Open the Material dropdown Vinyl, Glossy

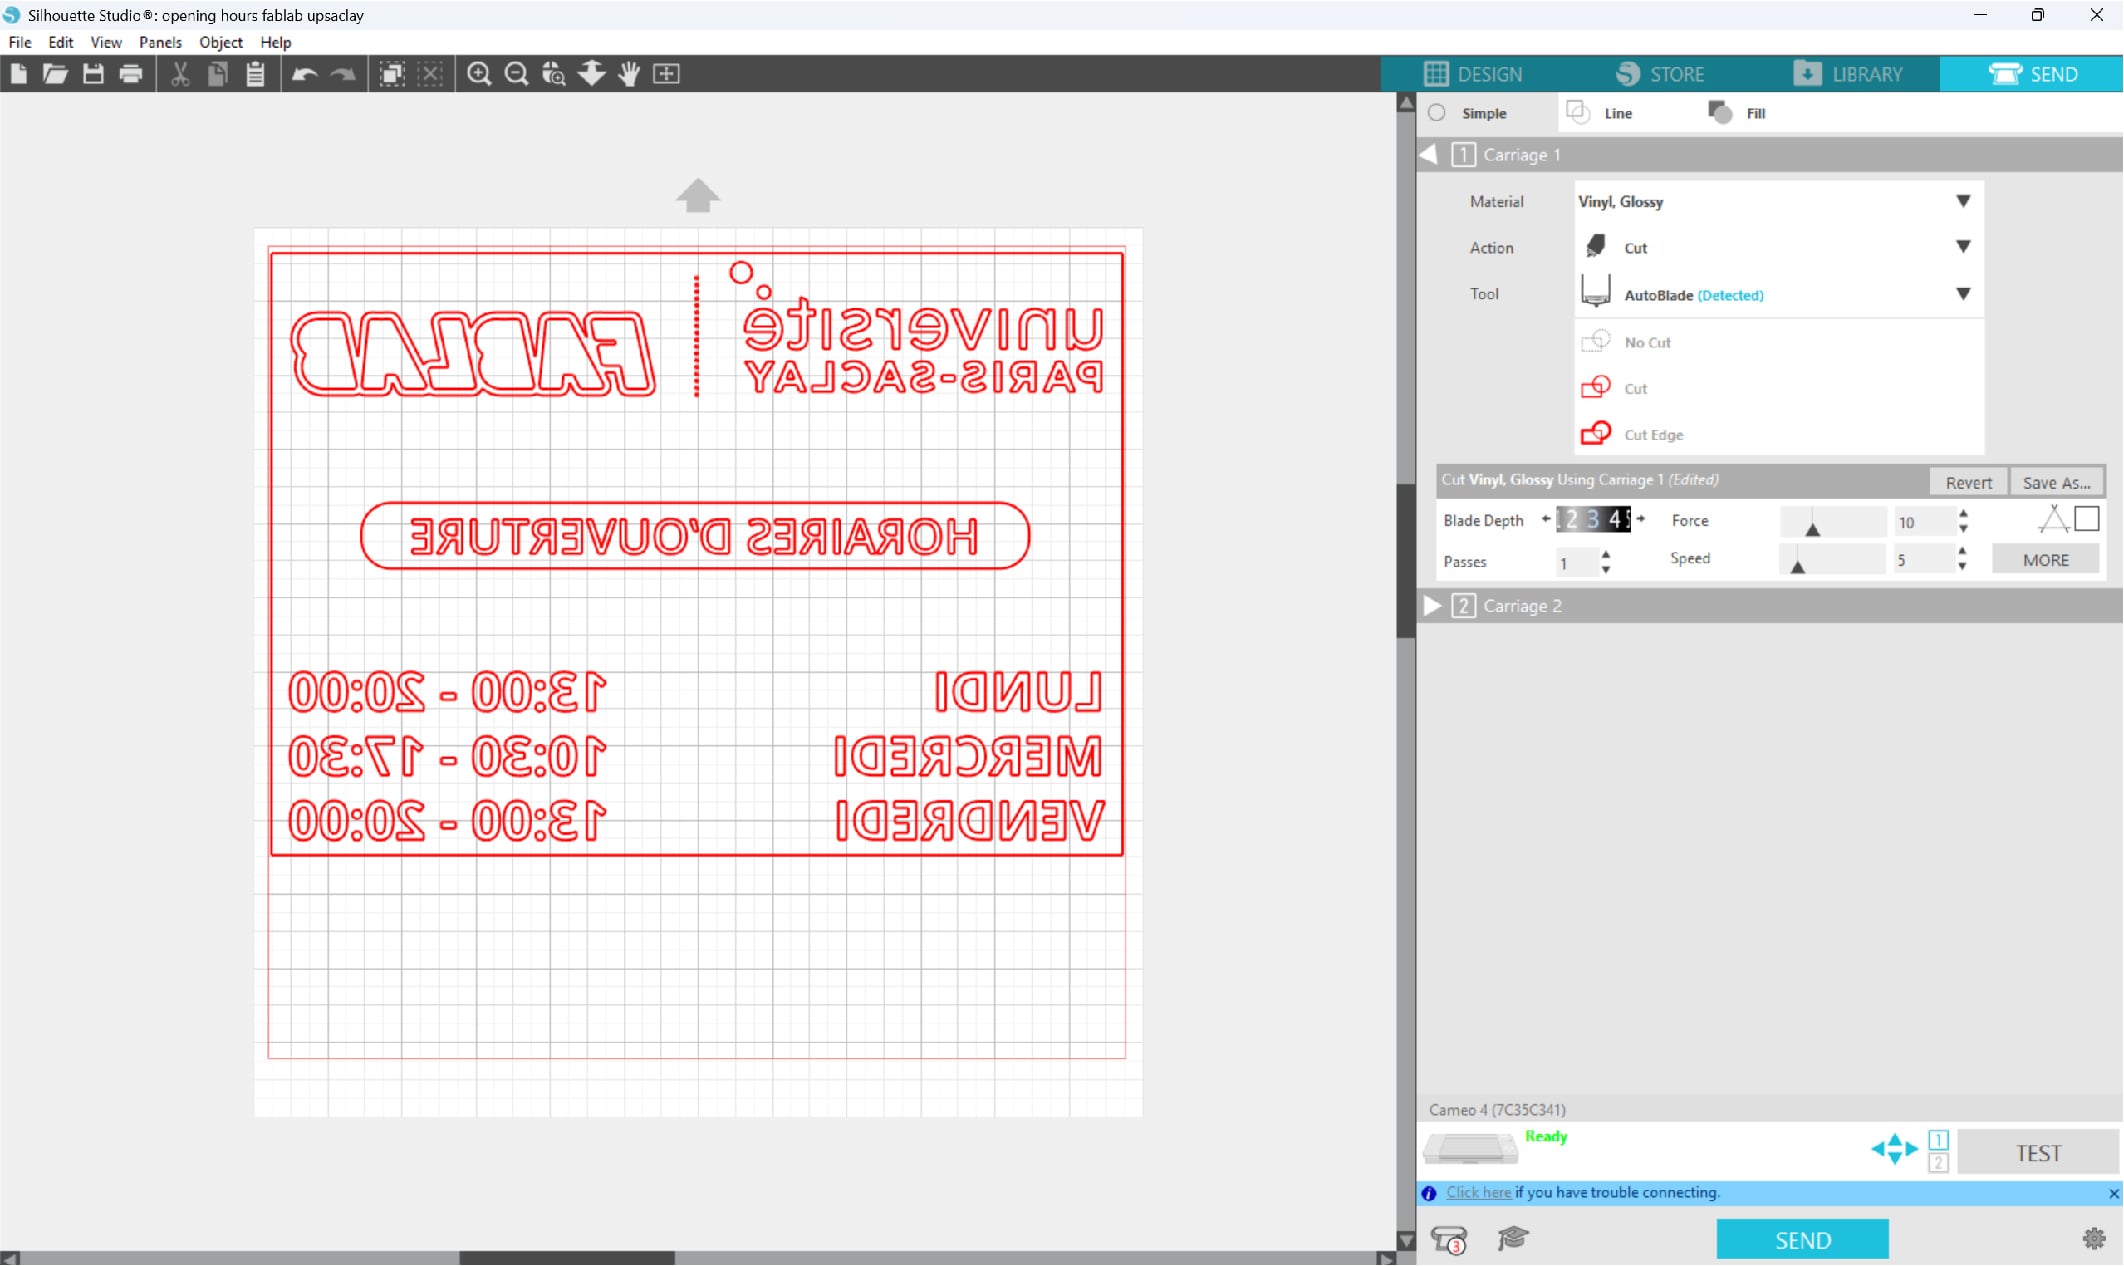[1773, 202]
